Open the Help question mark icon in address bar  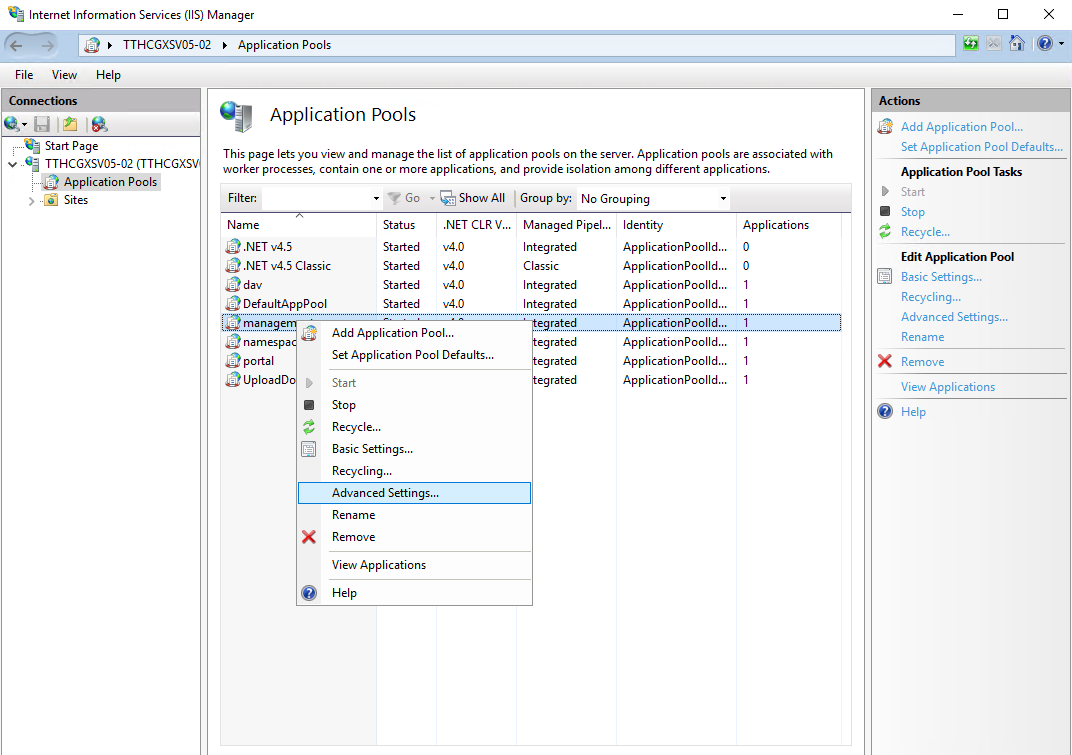pyautogui.click(x=1044, y=44)
